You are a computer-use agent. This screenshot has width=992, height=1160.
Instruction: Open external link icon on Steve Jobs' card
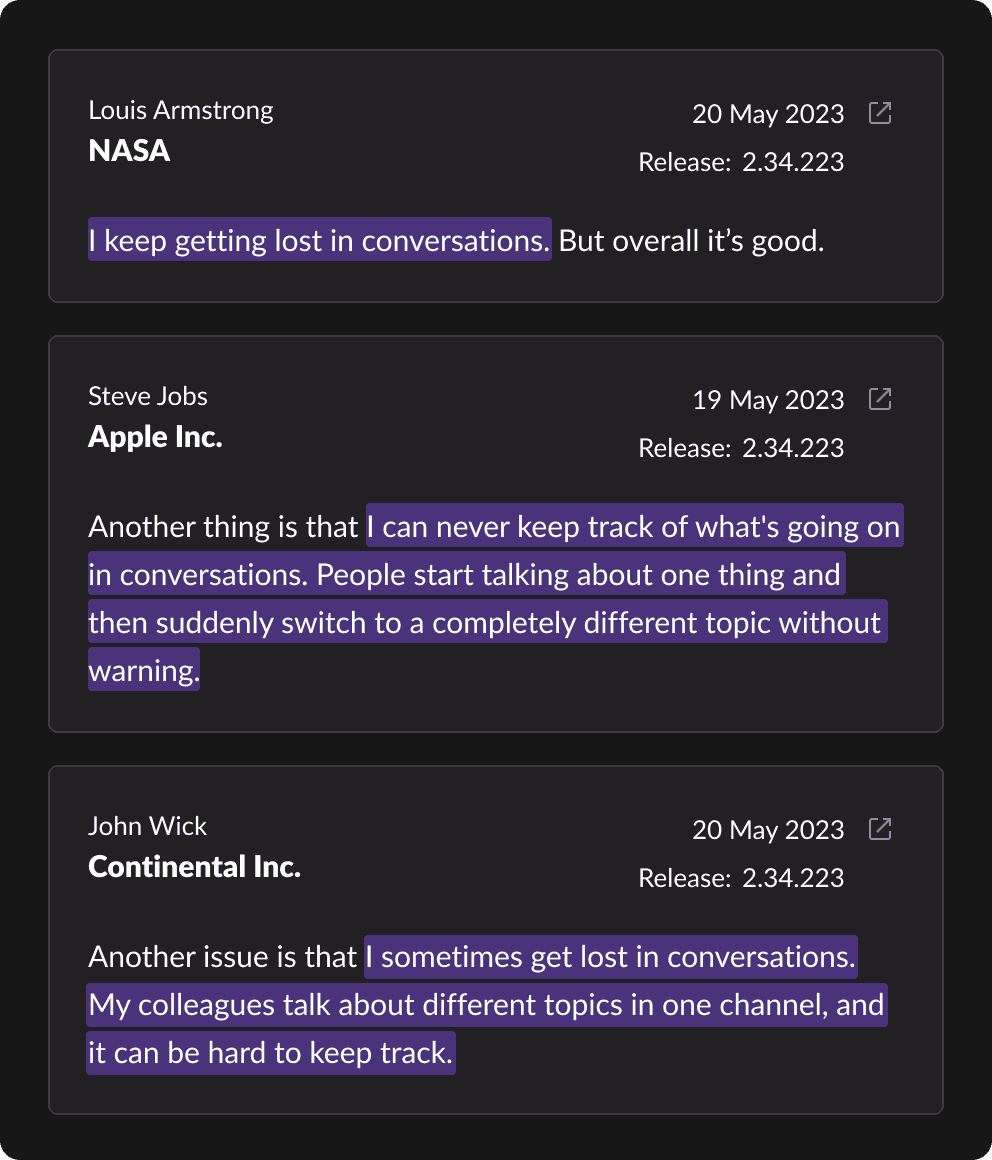pyautogui.click(x=880, y=399)
